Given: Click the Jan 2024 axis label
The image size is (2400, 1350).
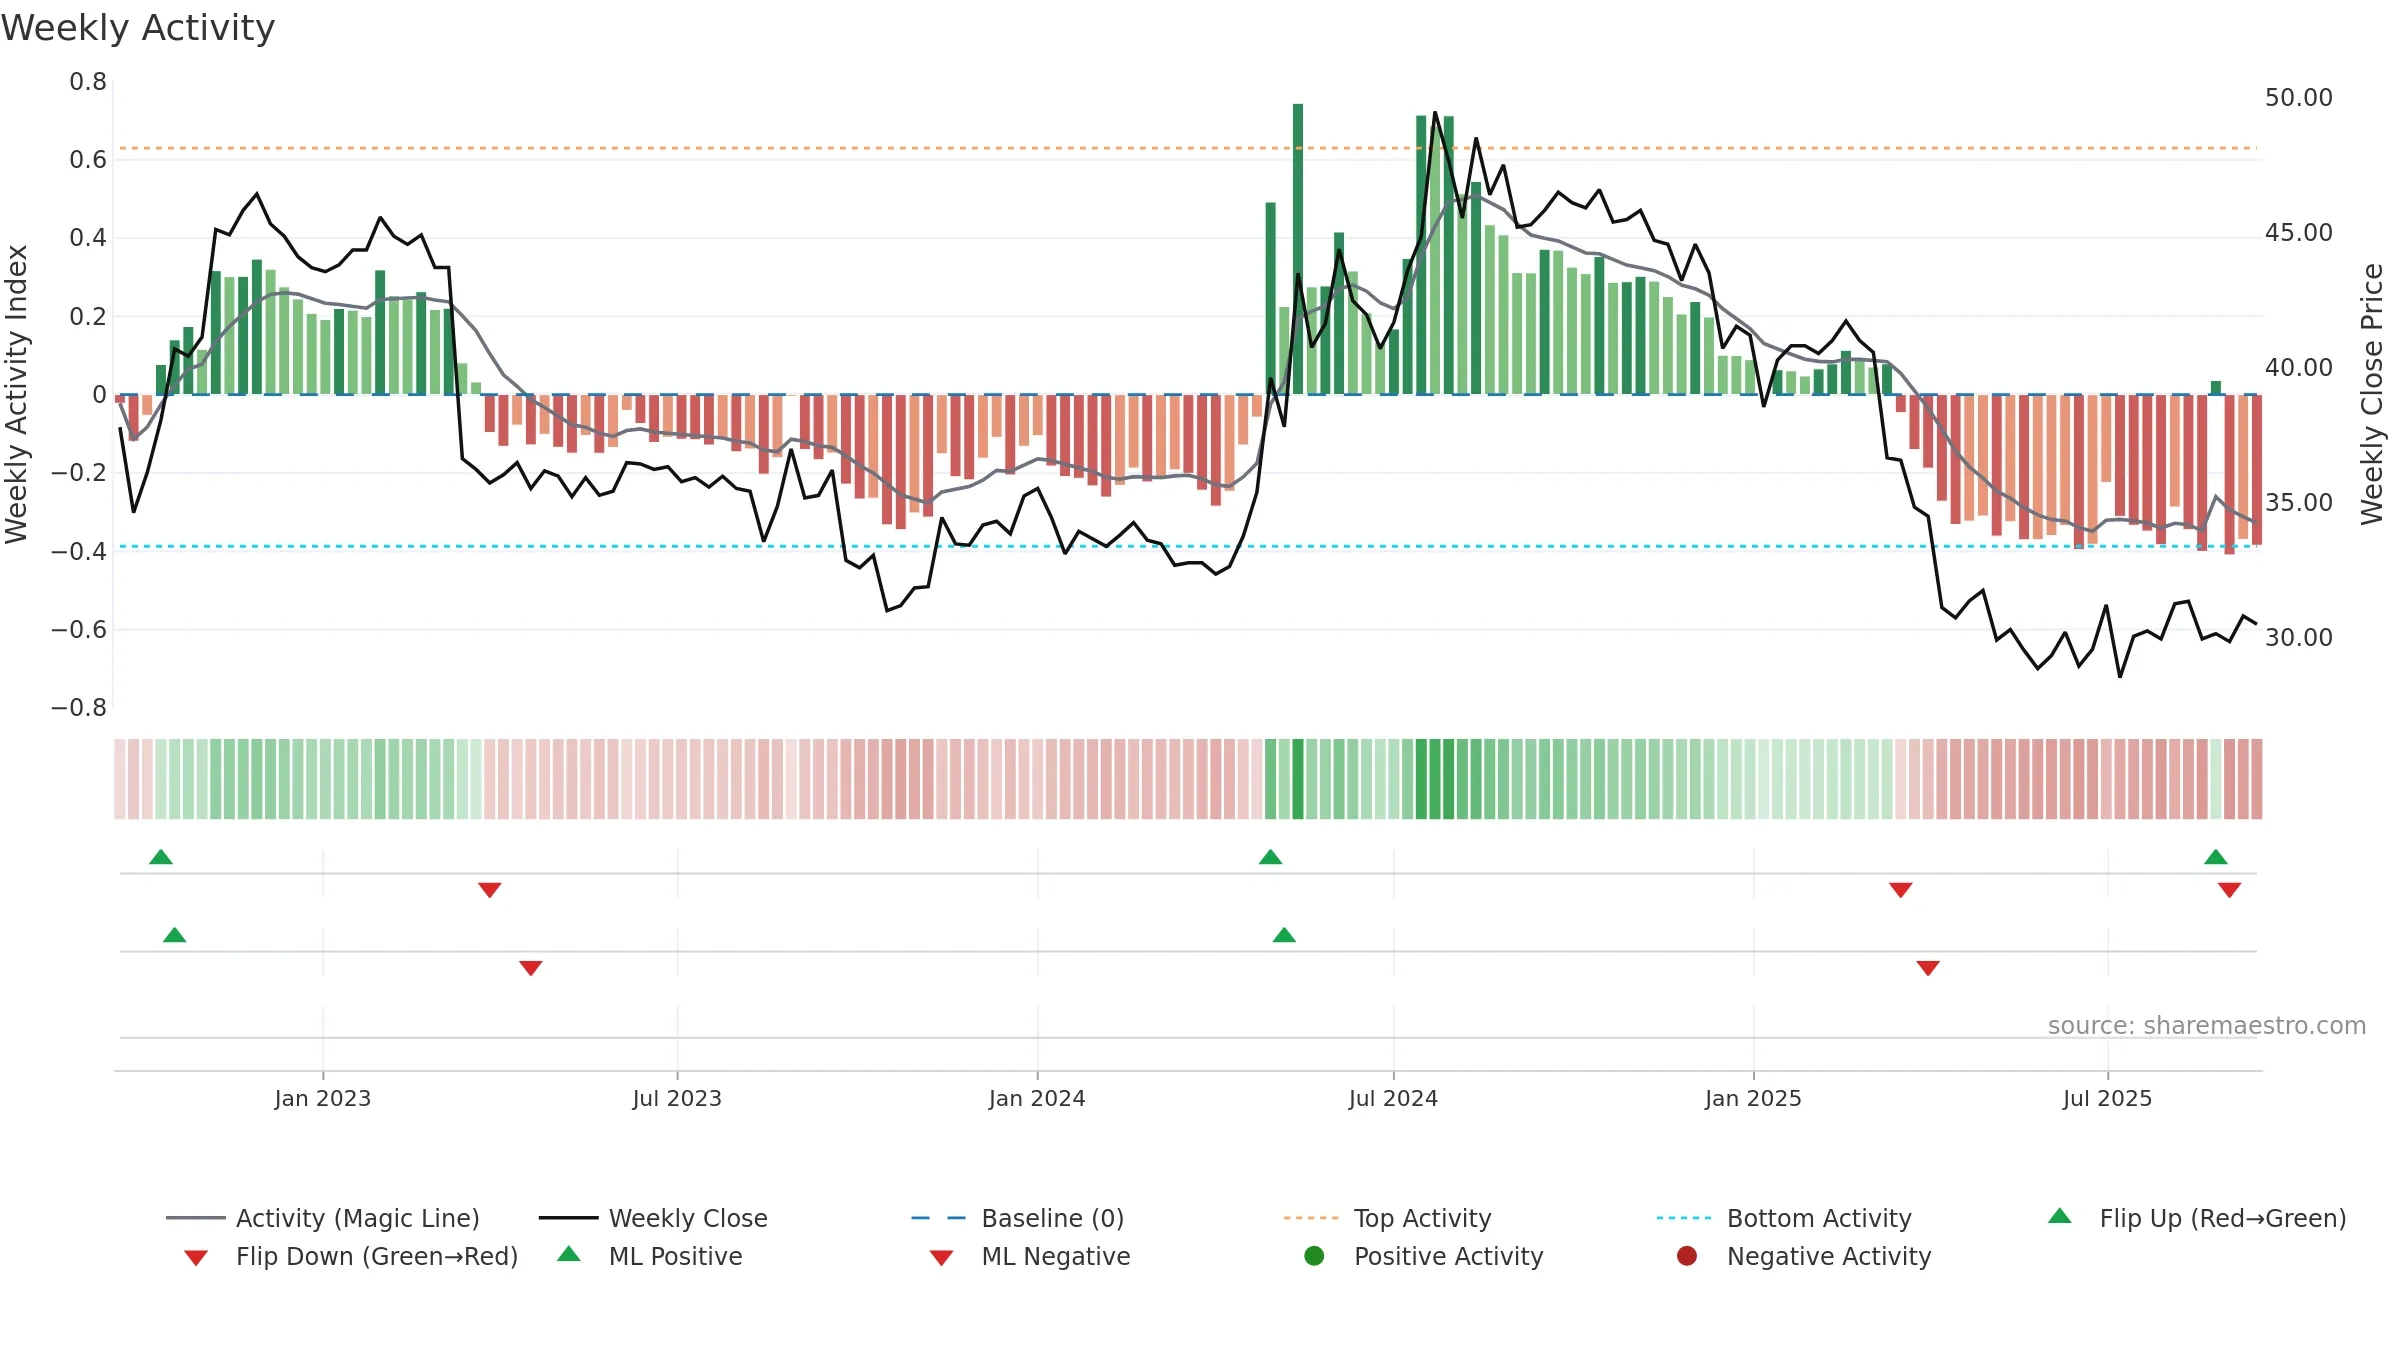Looking at the screenshot, I should 1037,1098.
